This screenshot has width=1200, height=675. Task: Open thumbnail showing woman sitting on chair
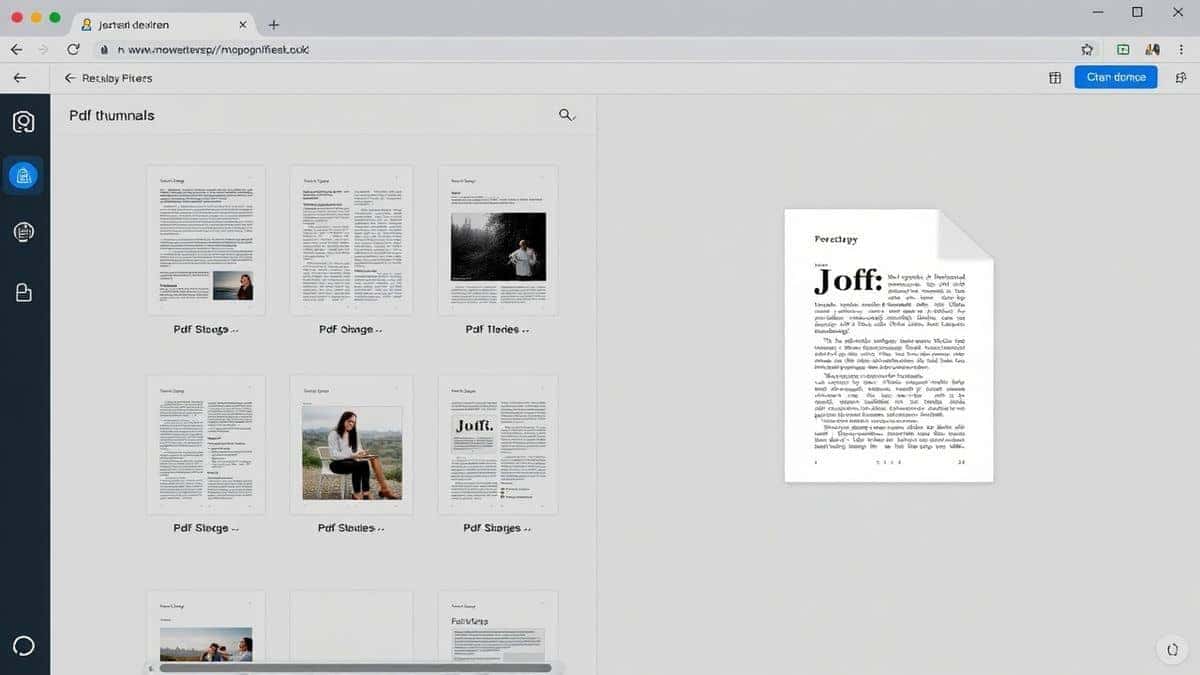(351, 445)
